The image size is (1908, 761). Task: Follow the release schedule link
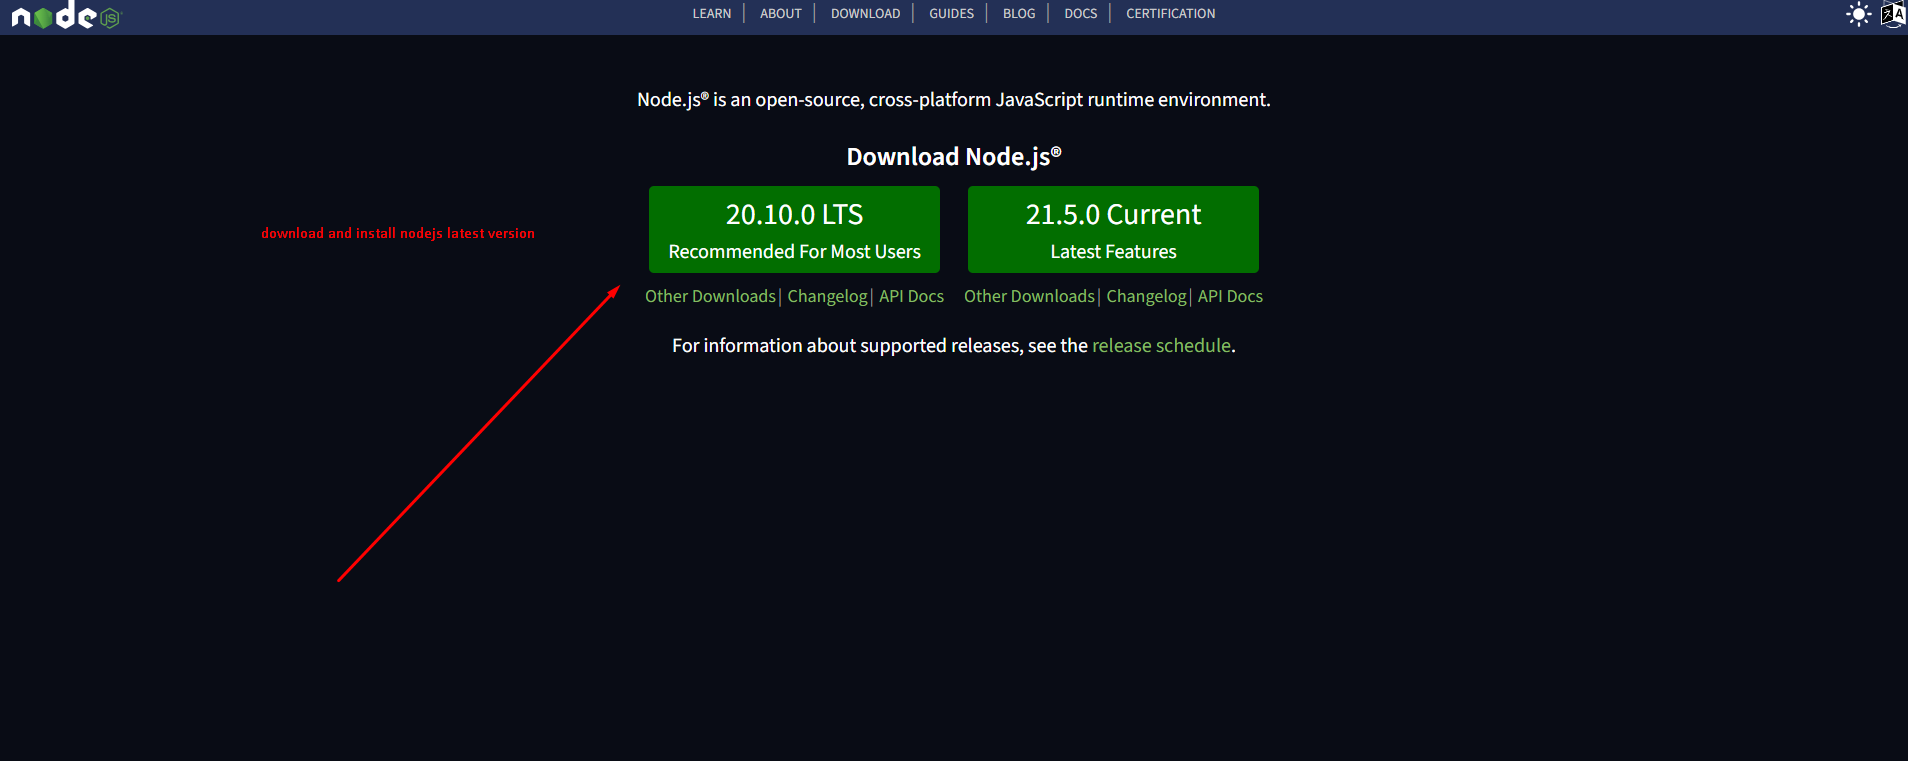[x=1161, y=345]
